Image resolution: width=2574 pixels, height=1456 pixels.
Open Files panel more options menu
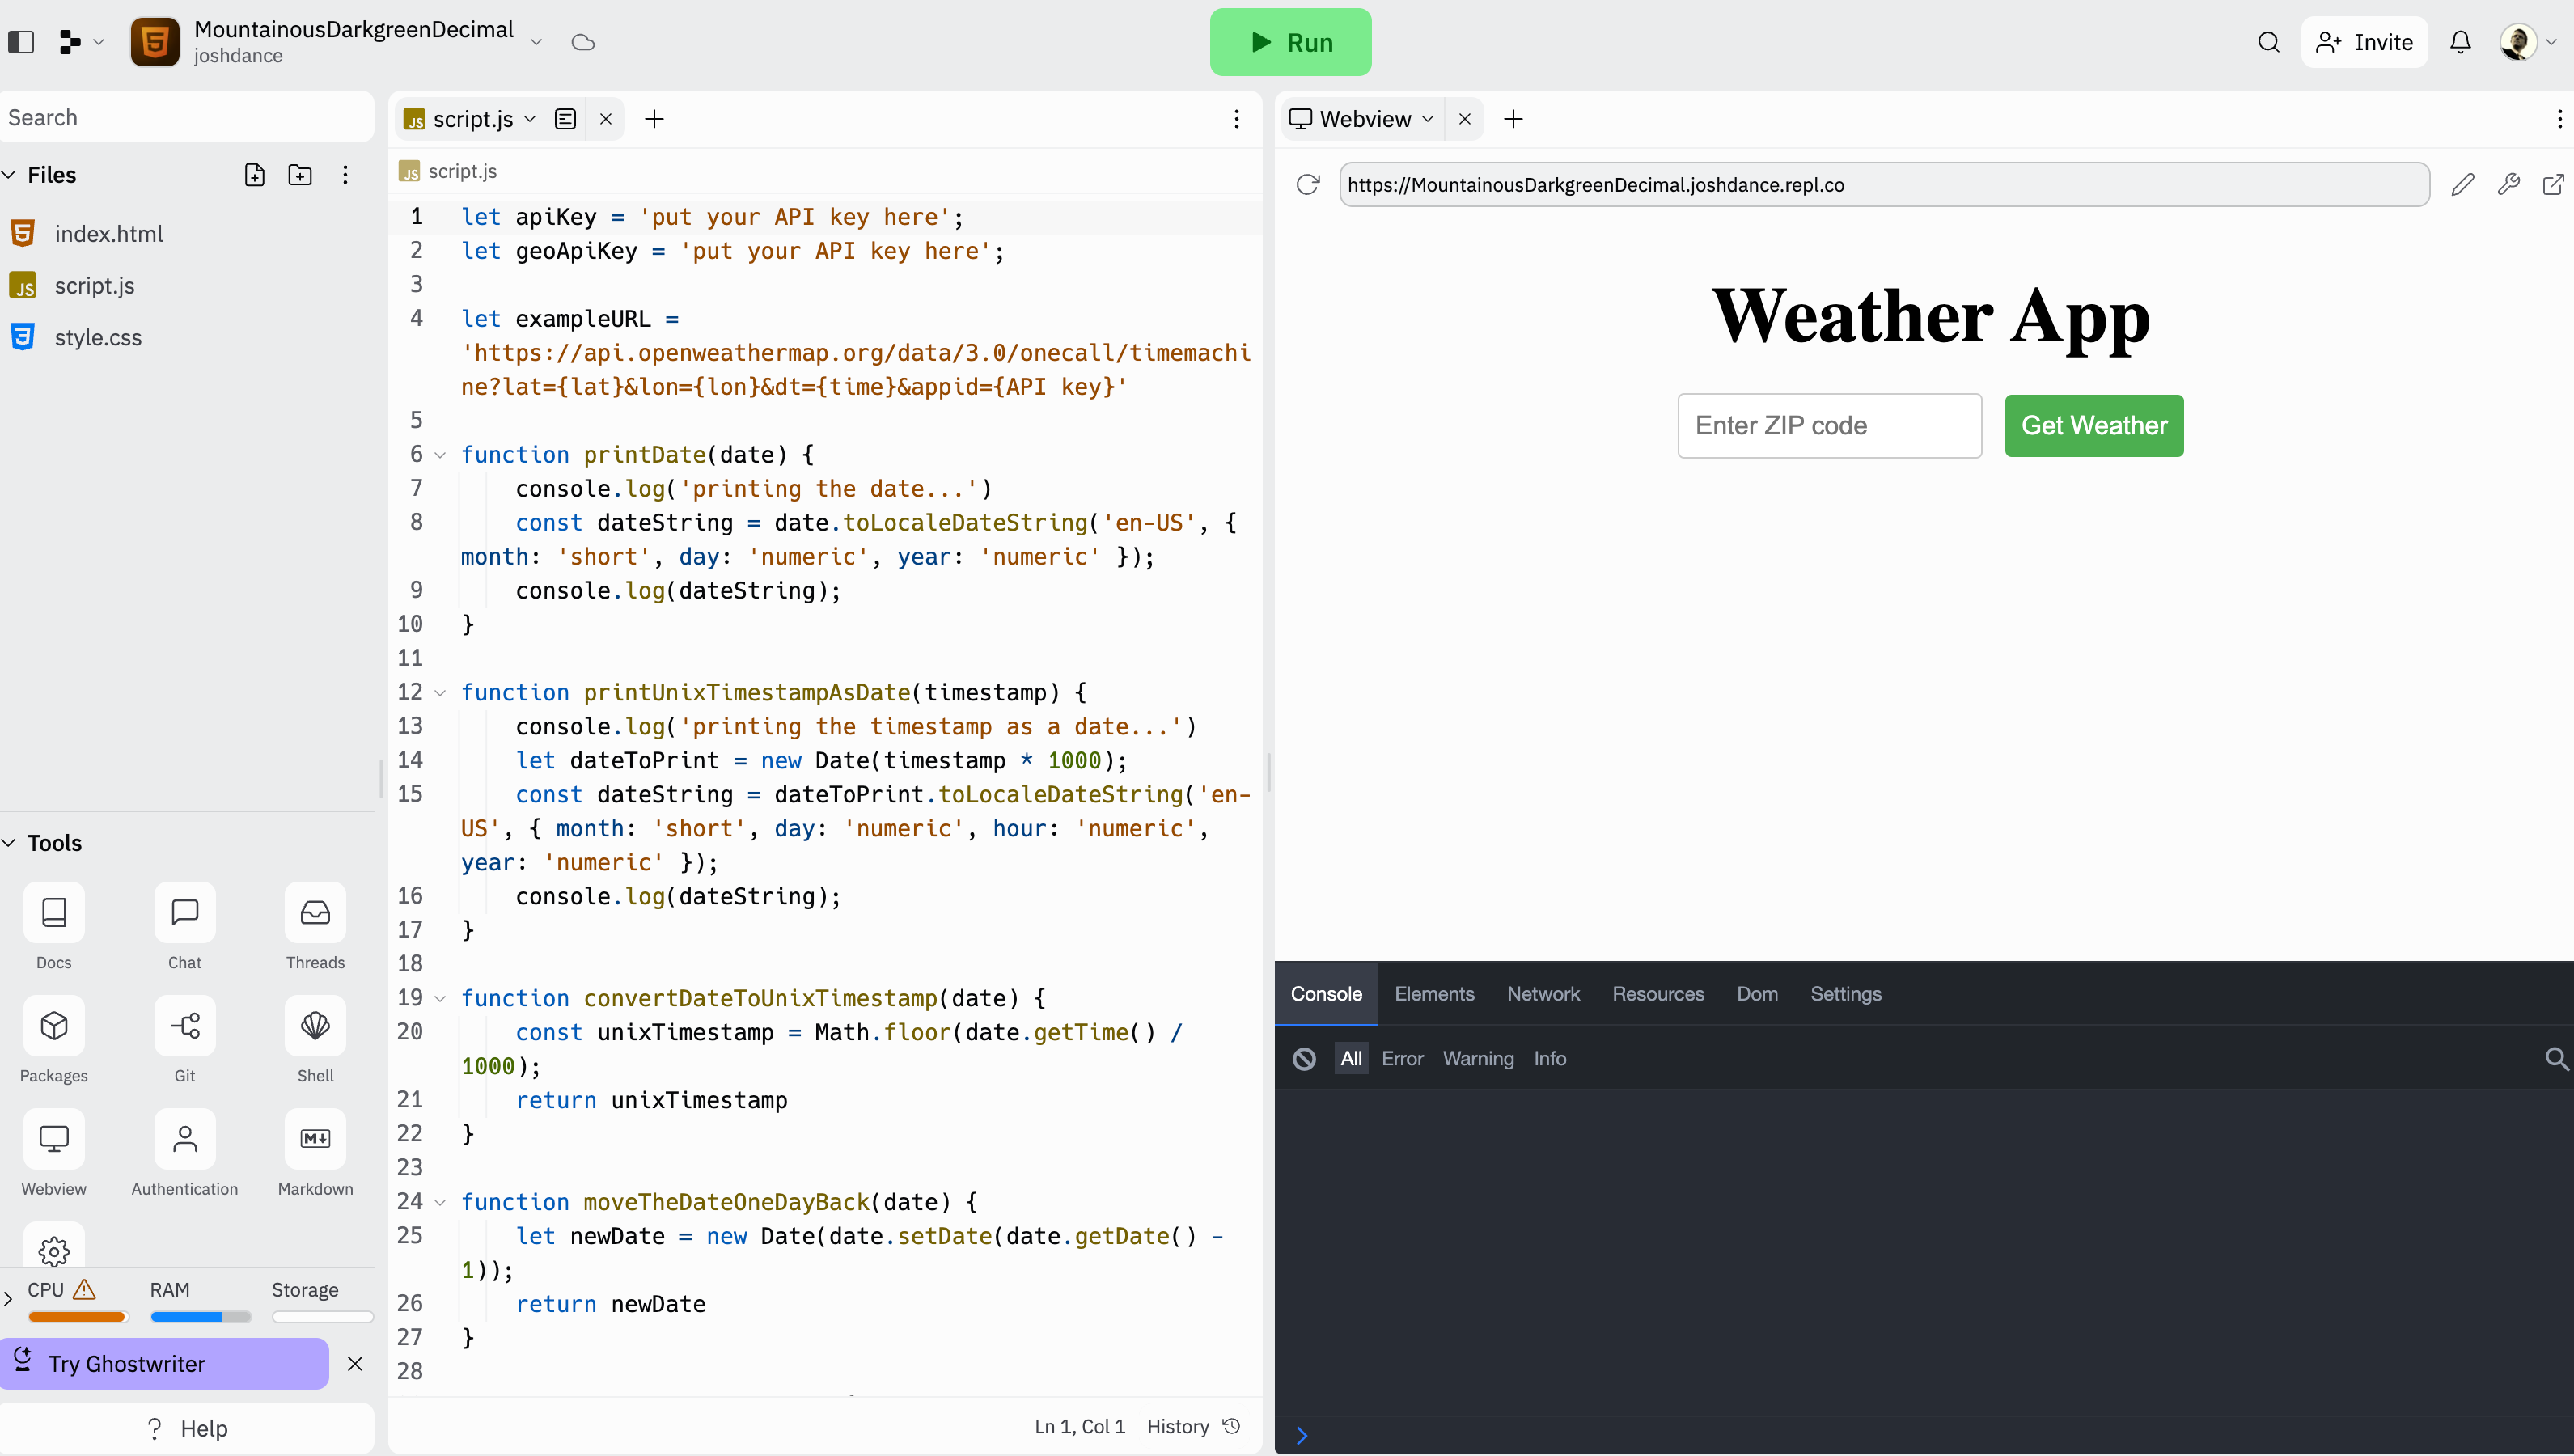tap(345, 175)
